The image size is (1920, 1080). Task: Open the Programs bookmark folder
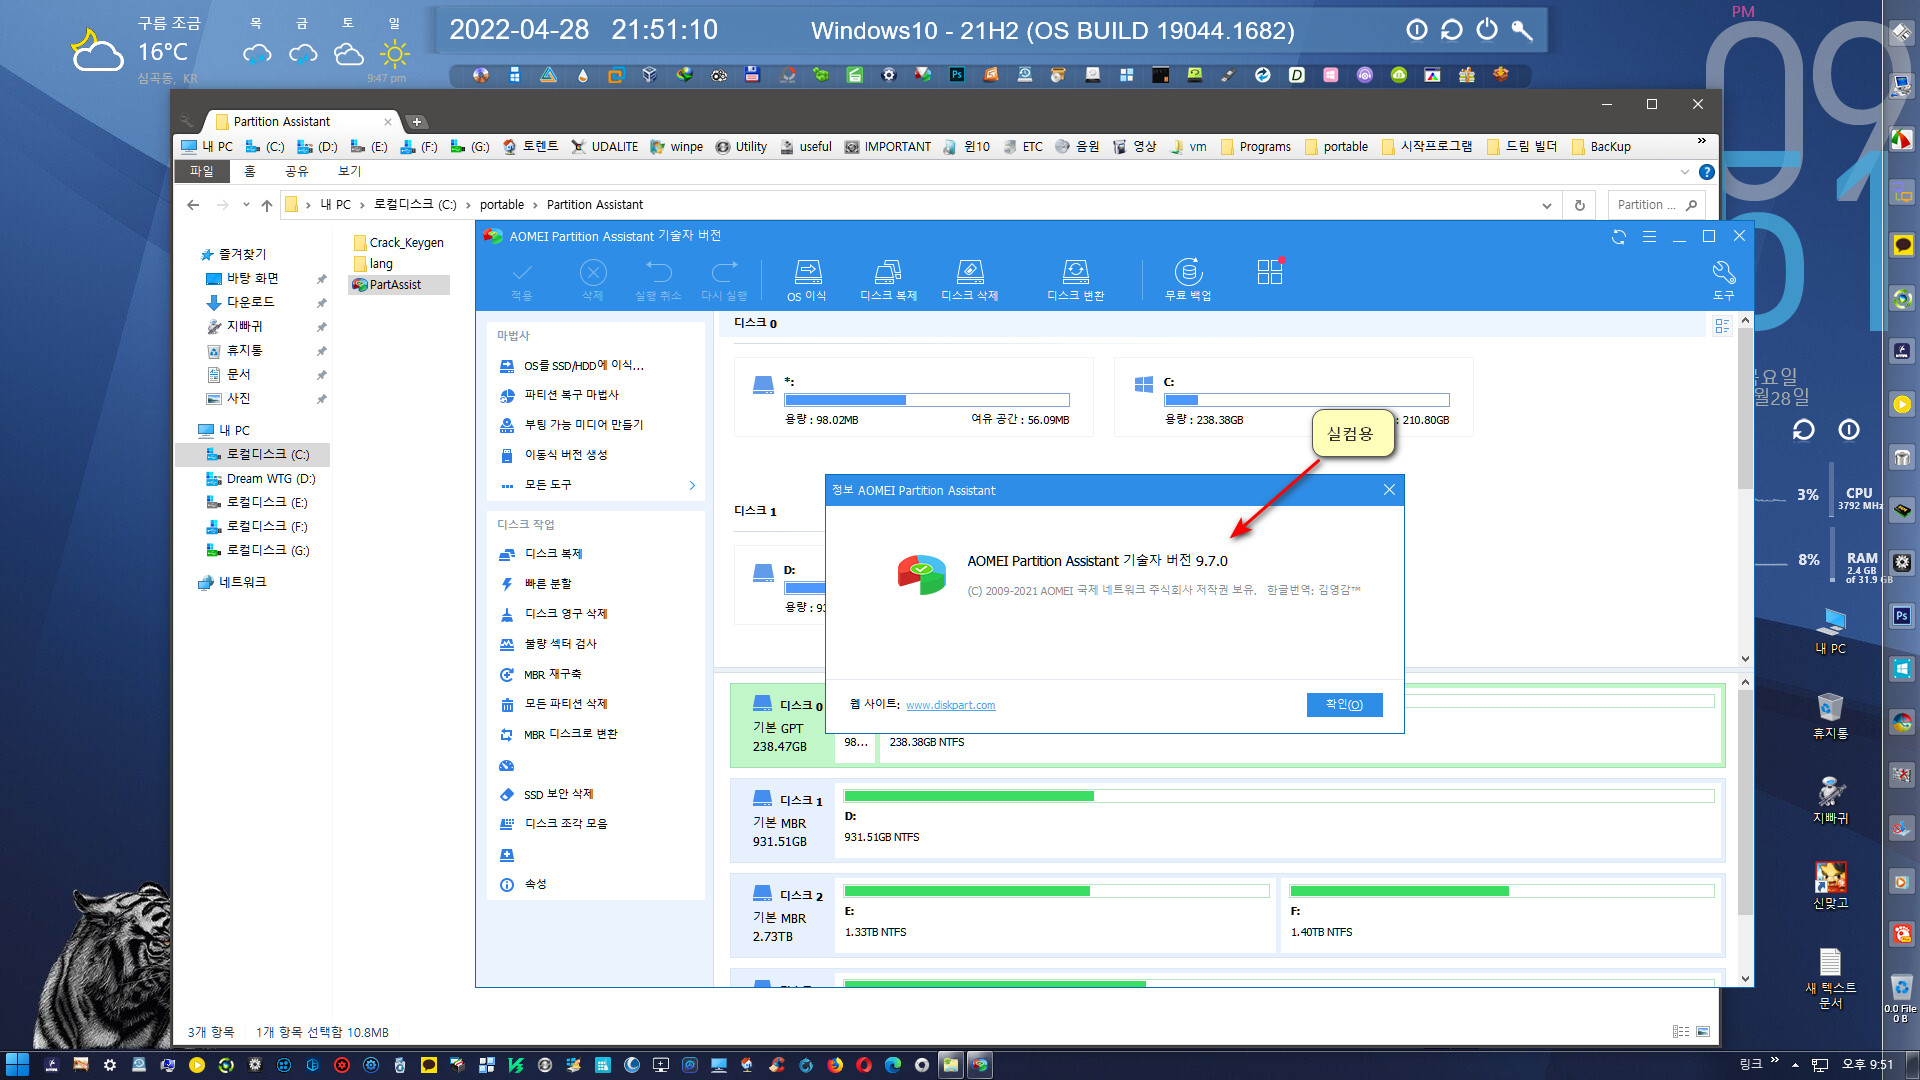[1255, 147]
